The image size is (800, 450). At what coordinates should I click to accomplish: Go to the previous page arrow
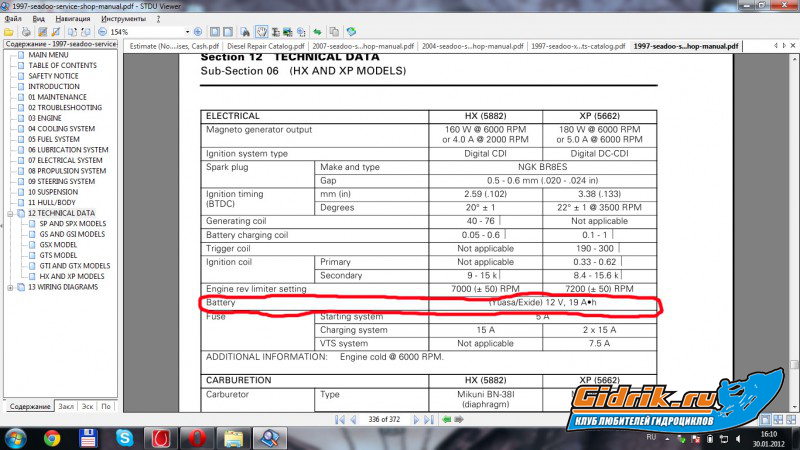tap(353, 420)
